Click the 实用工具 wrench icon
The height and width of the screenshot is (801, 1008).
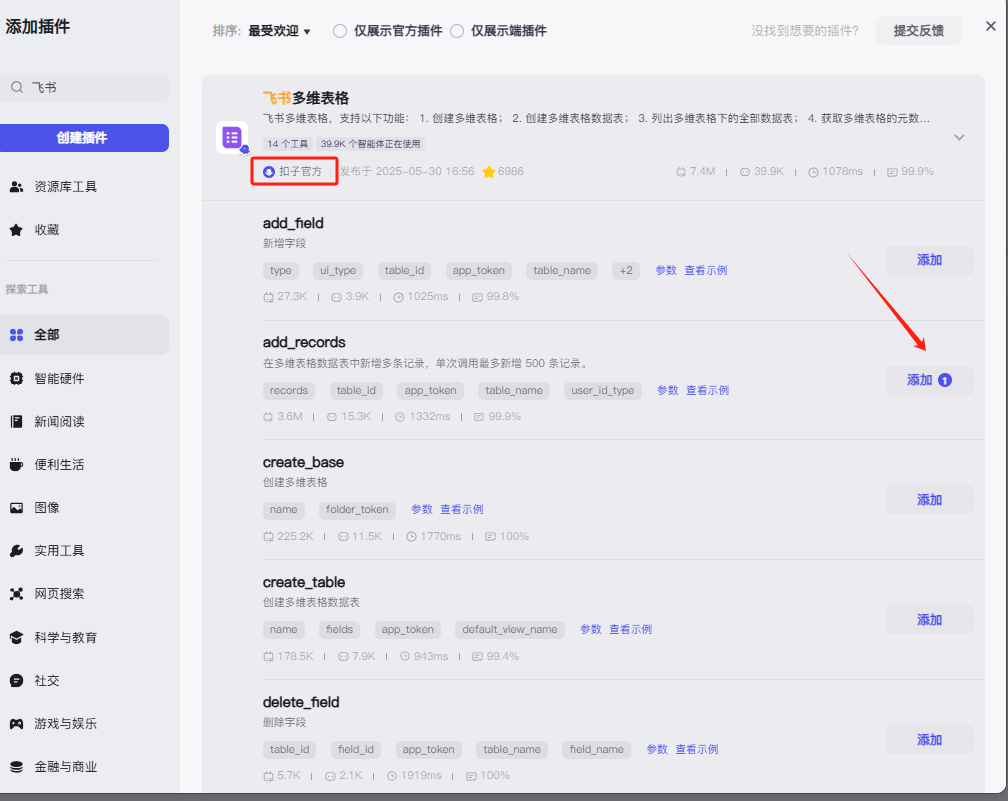[x=17, y=551]
